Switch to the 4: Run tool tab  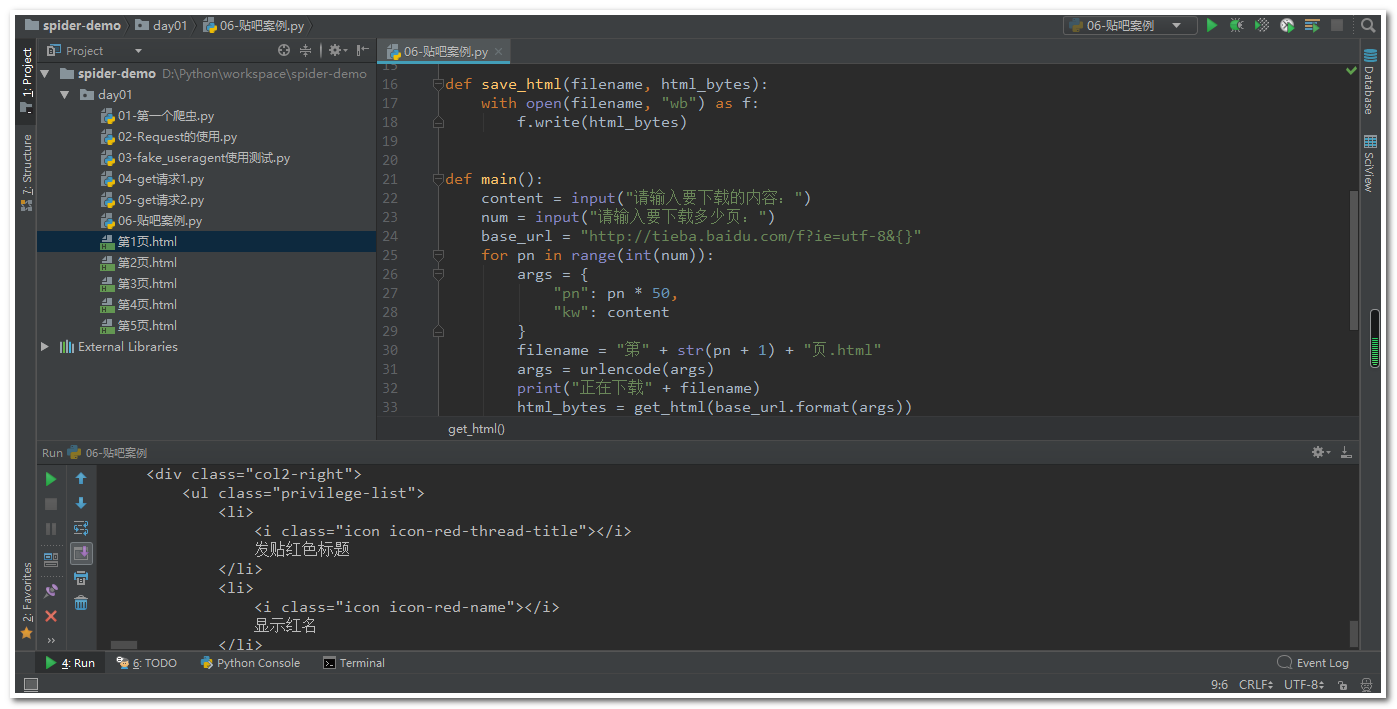70,663
